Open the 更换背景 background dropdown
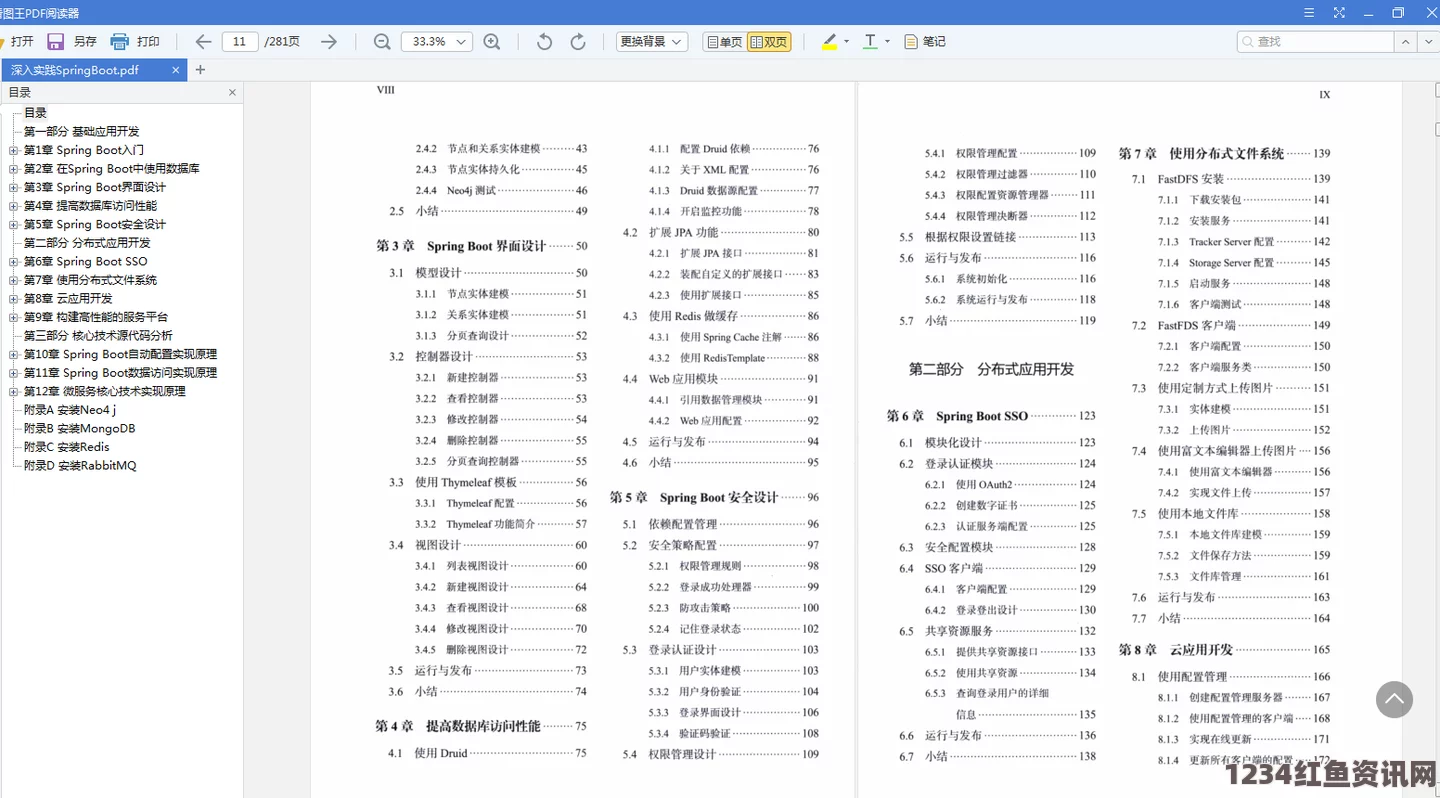 point(651,41)
